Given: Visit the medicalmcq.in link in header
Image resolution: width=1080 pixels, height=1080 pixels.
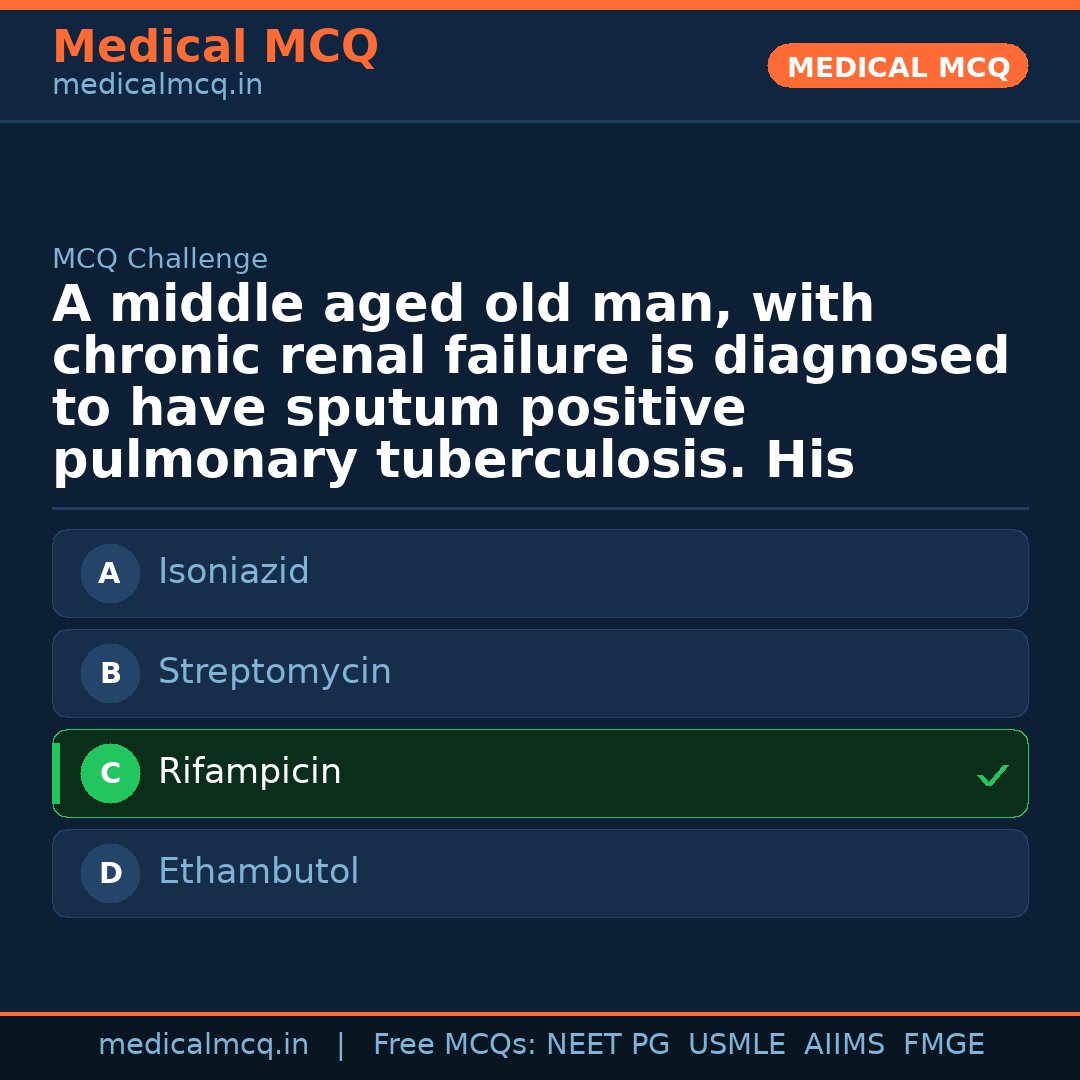Looking at the screenshot, I should (x=157, y=86).
